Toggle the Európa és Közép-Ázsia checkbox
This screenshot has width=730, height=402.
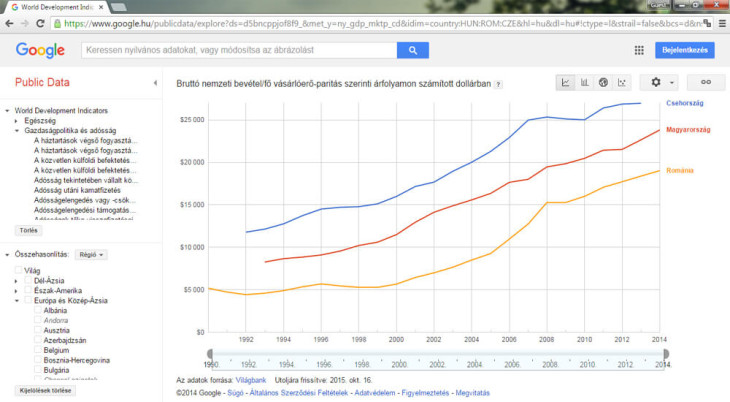tap(28, 300)
